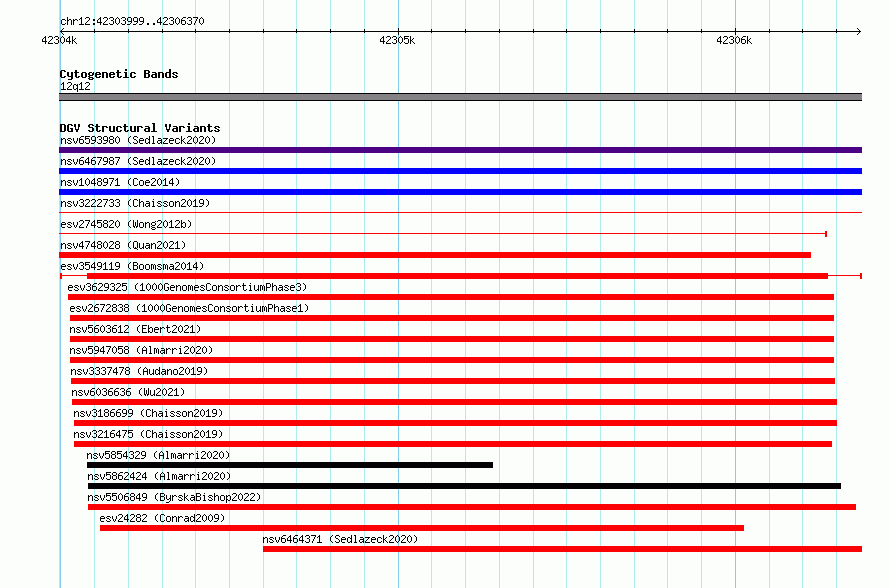Image resolution: width=890 pixels, height=588 pixels.
Task: Open nsv3186699 (Chaisson2019) label
Action: point(148,413)
